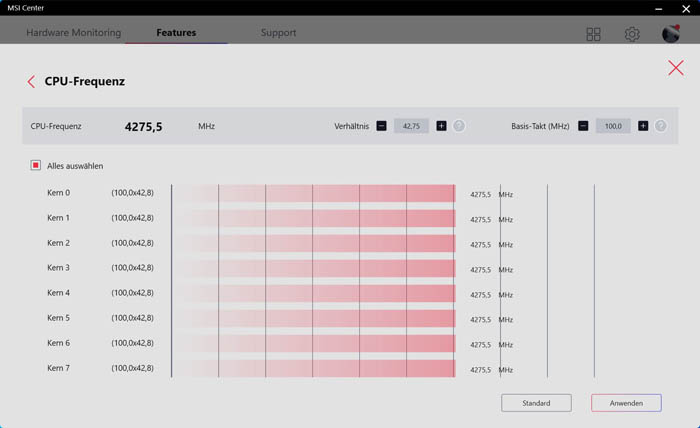This screenshot has width=700, height=428.
Task: Click help icon next to Basis-Takt
Action: 661,126
